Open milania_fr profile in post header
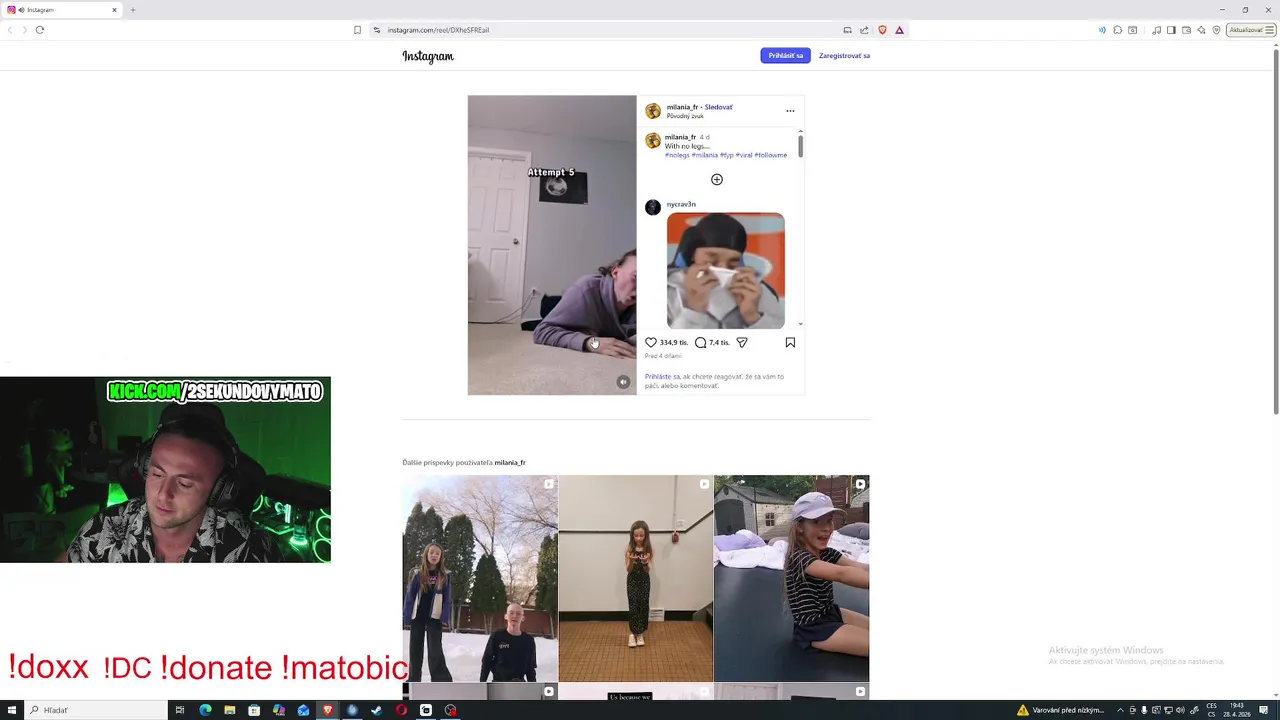This screenshot has height=720, width=1280. 682,107
